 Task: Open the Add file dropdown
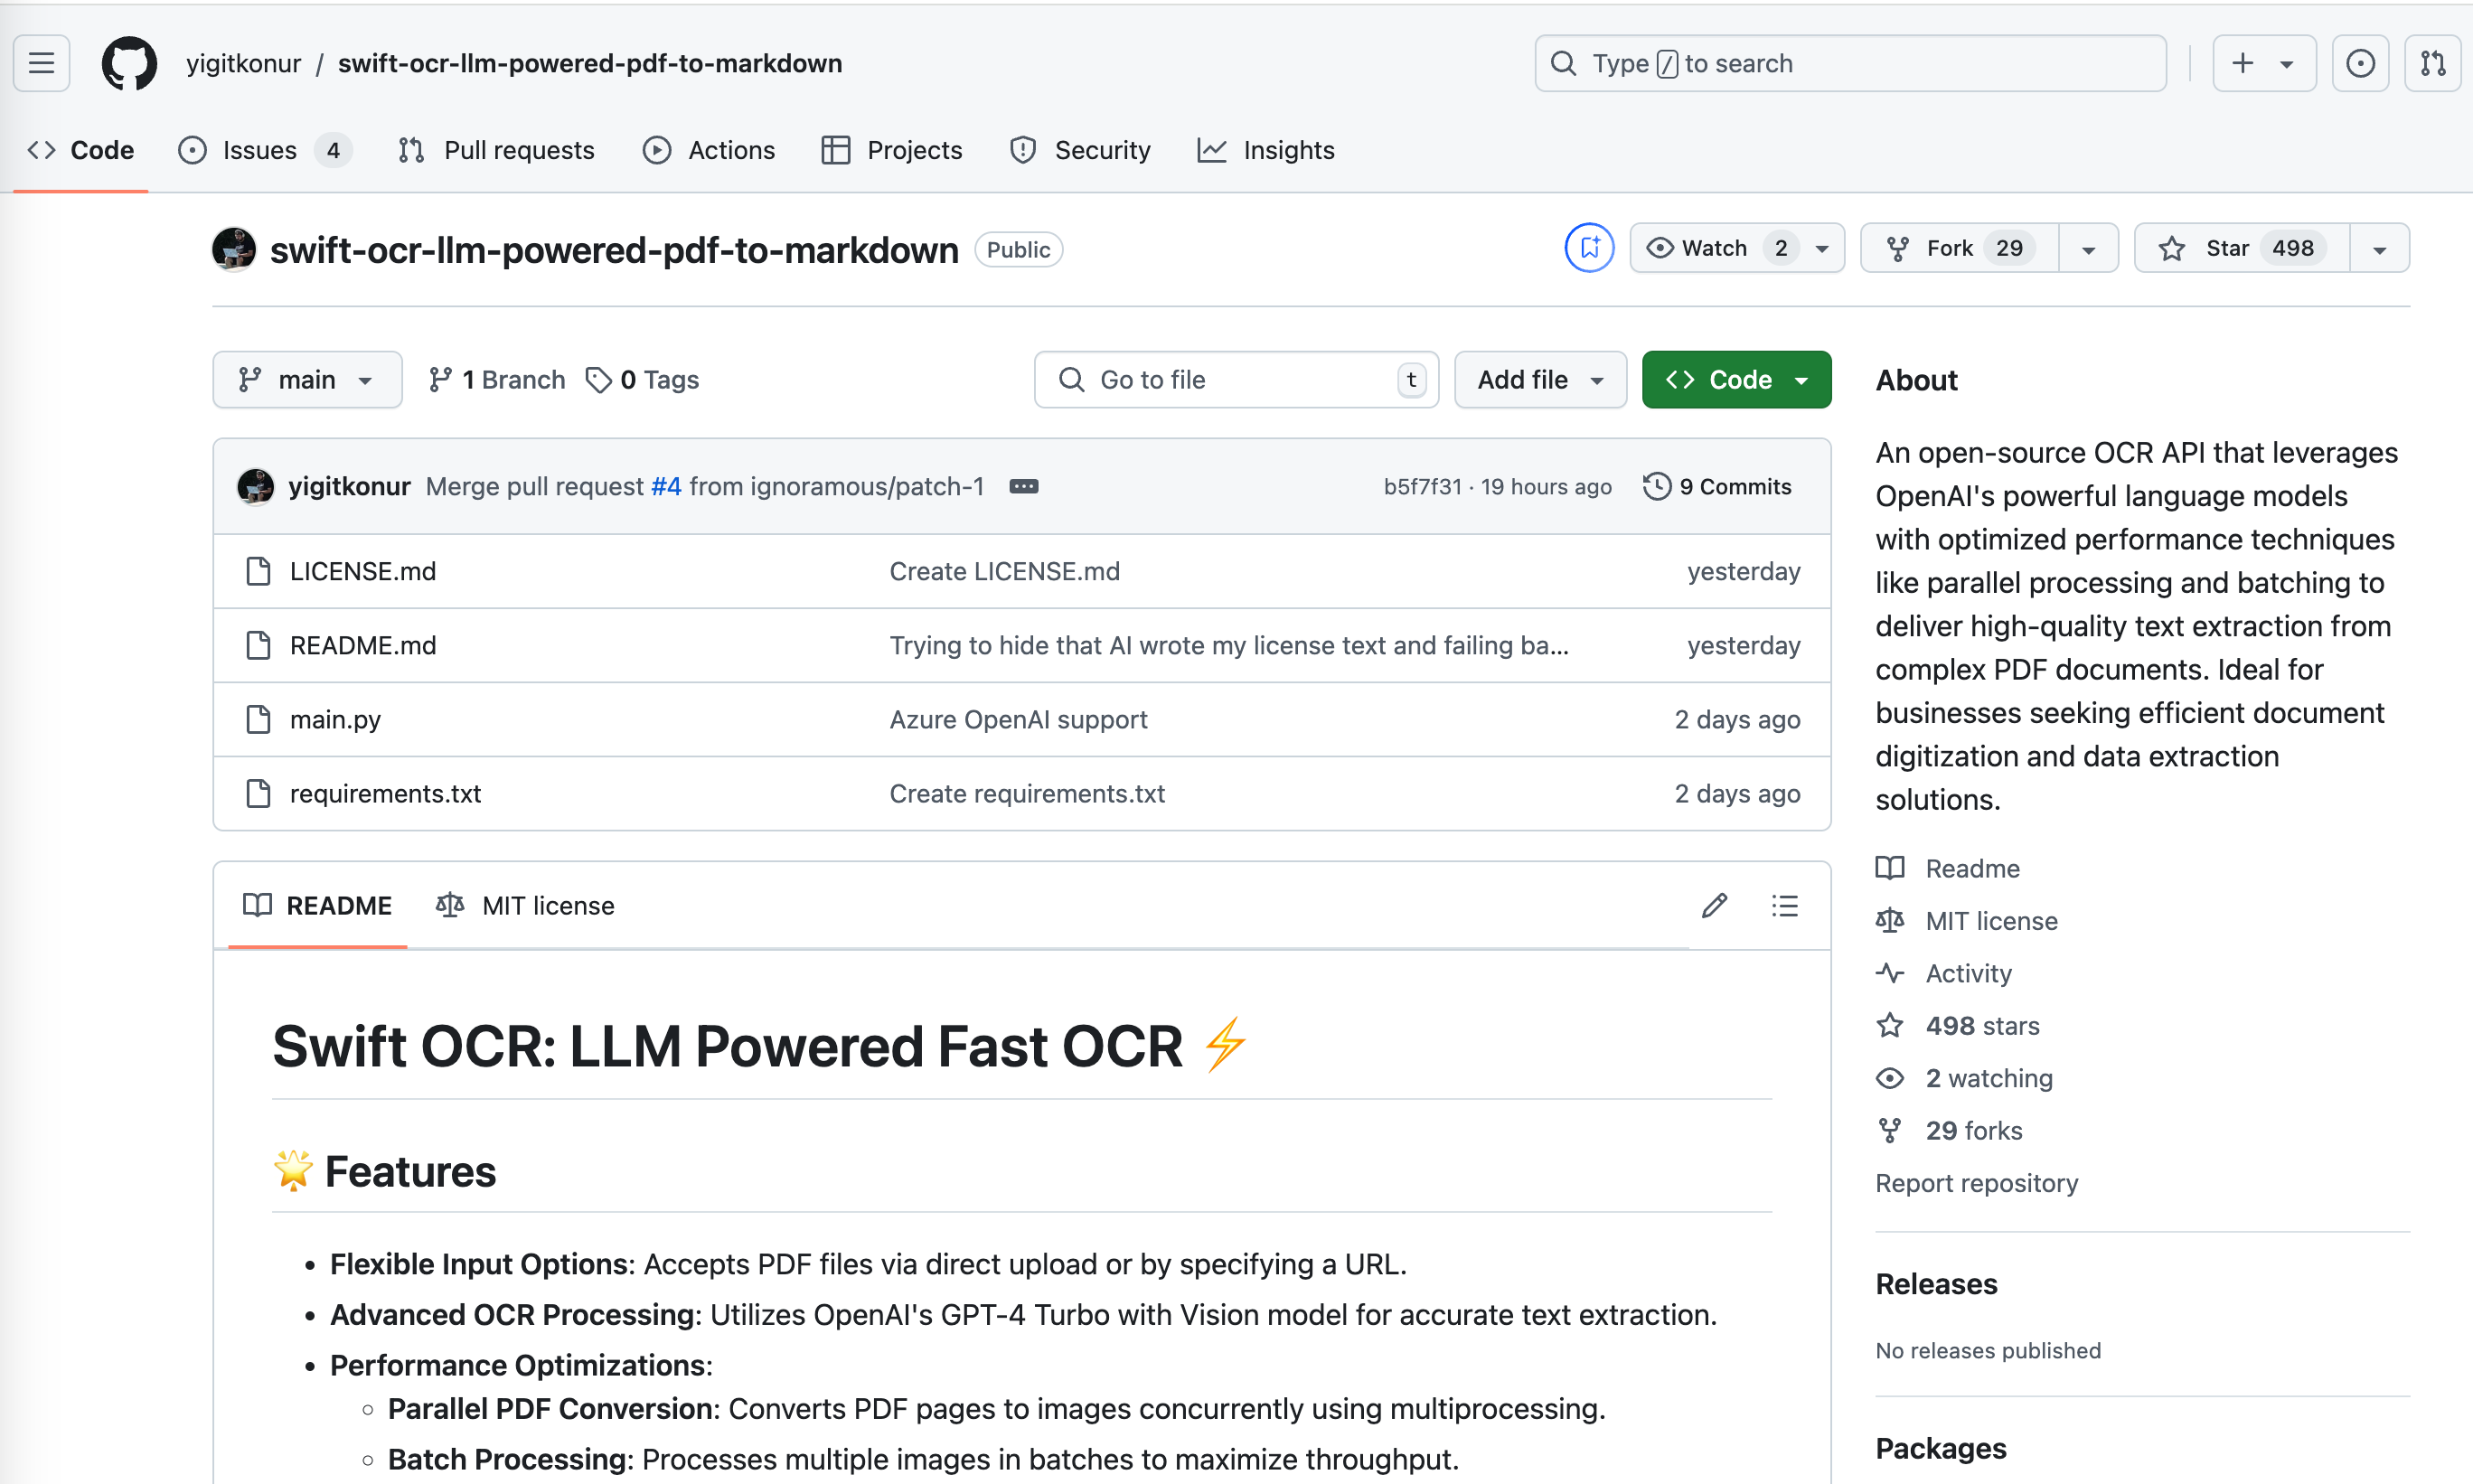point(1540,379)
